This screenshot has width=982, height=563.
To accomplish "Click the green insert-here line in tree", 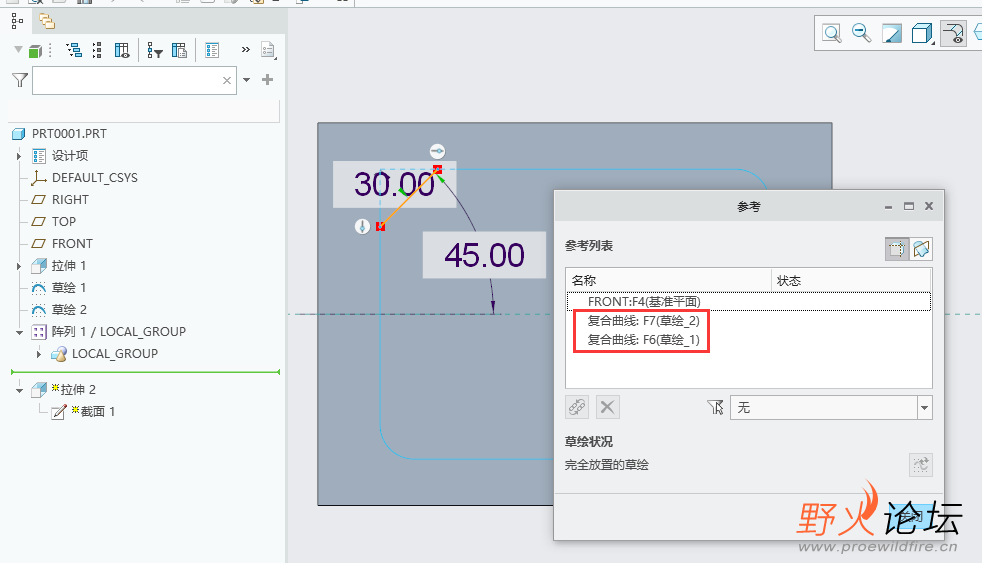I will (145, 372).
